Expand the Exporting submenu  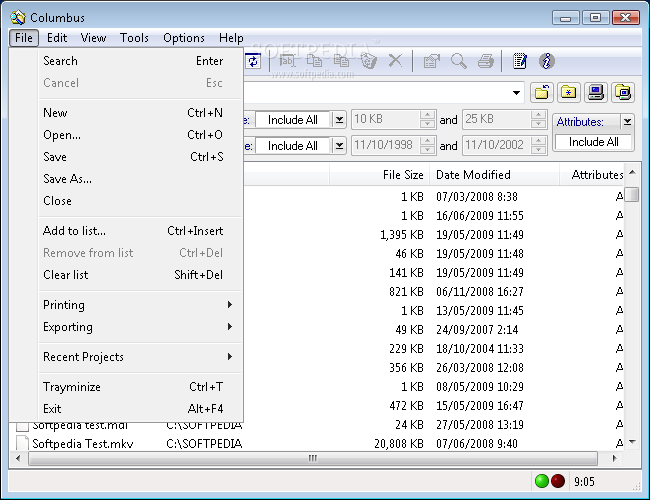point(230,327)
